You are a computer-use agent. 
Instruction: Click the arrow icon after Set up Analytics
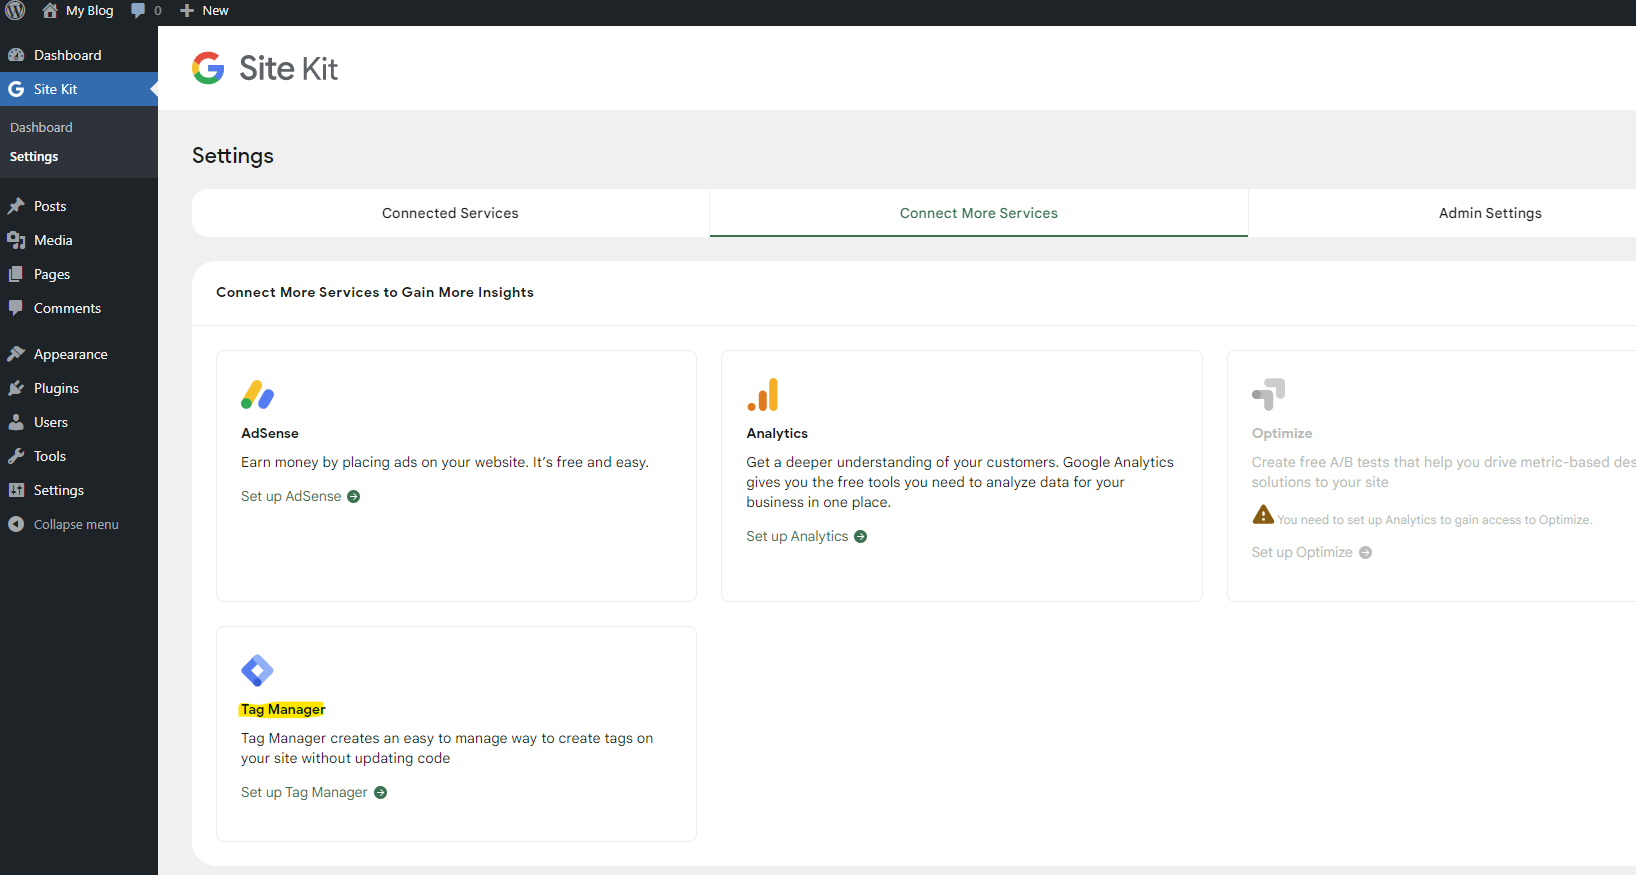click(x=860, y=537)
